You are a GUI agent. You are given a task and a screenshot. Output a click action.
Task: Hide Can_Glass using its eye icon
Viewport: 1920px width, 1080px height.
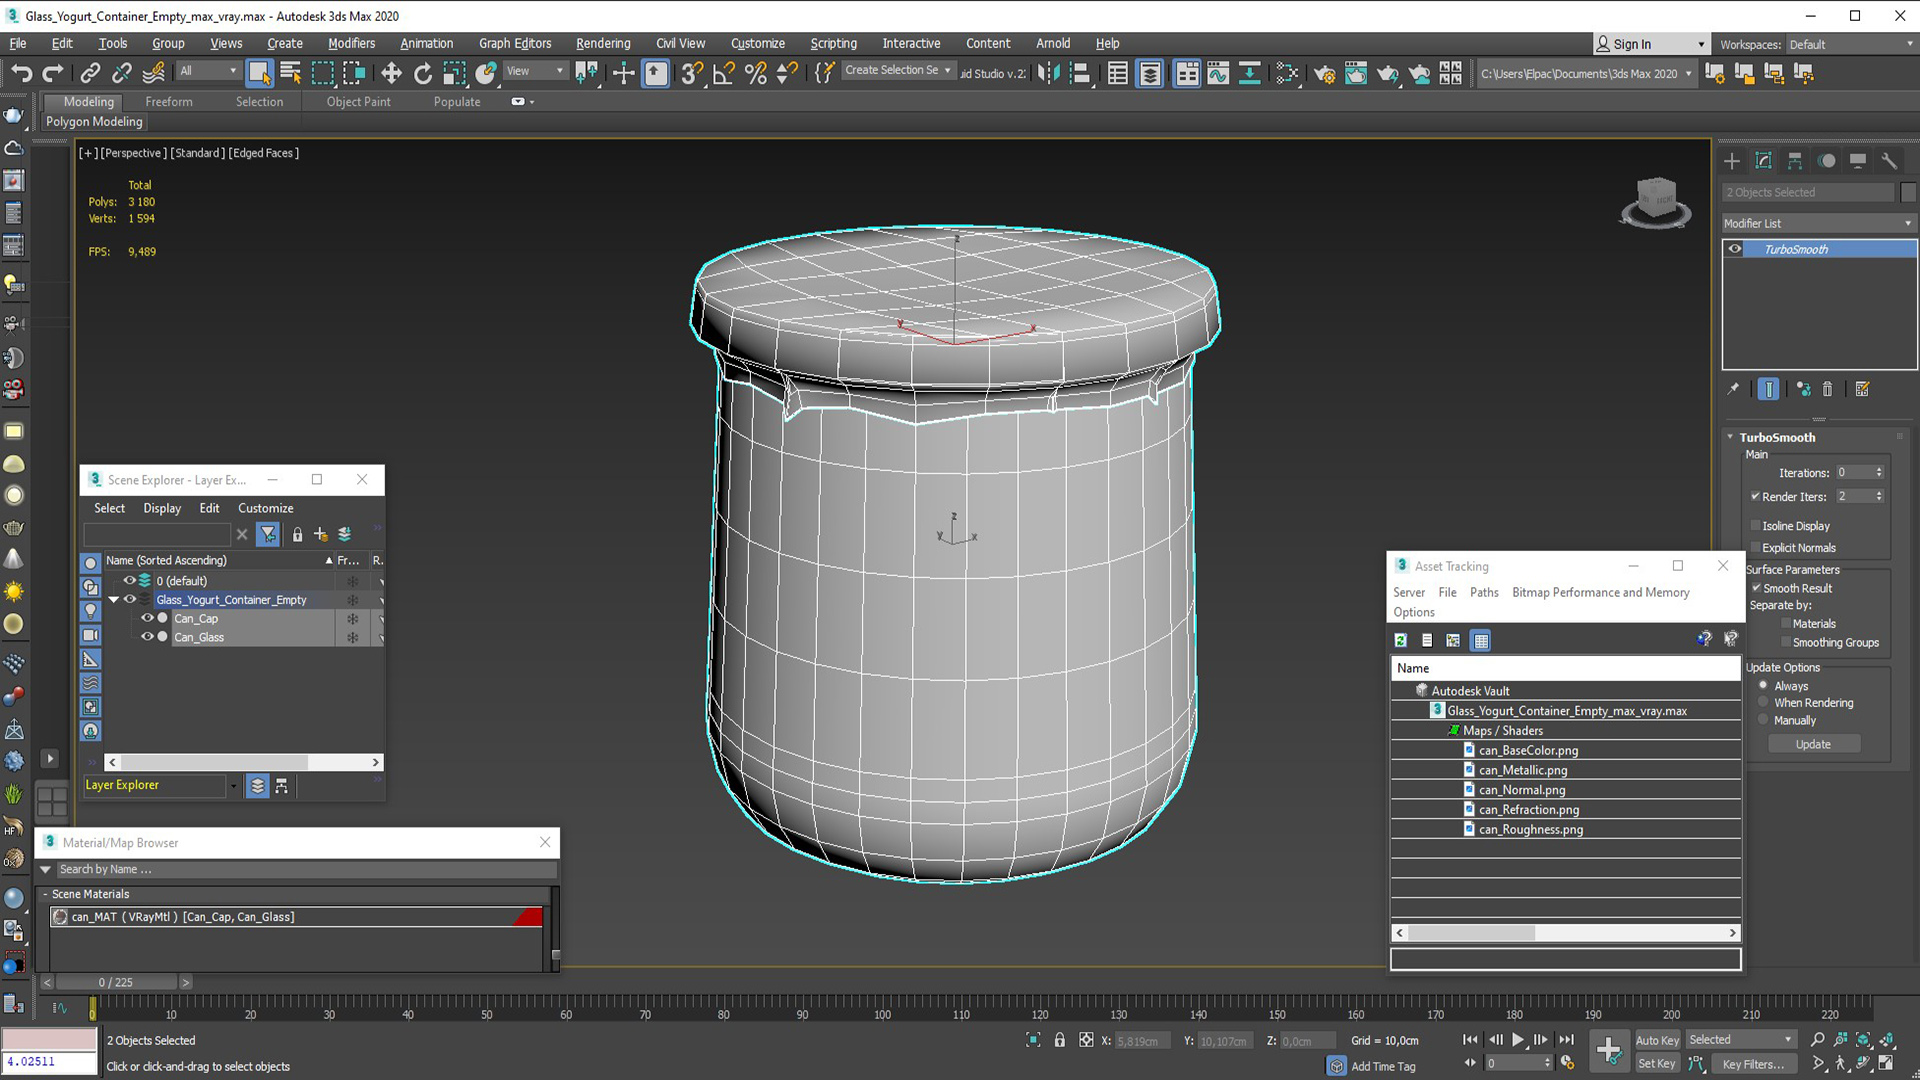tap(147, 636)
